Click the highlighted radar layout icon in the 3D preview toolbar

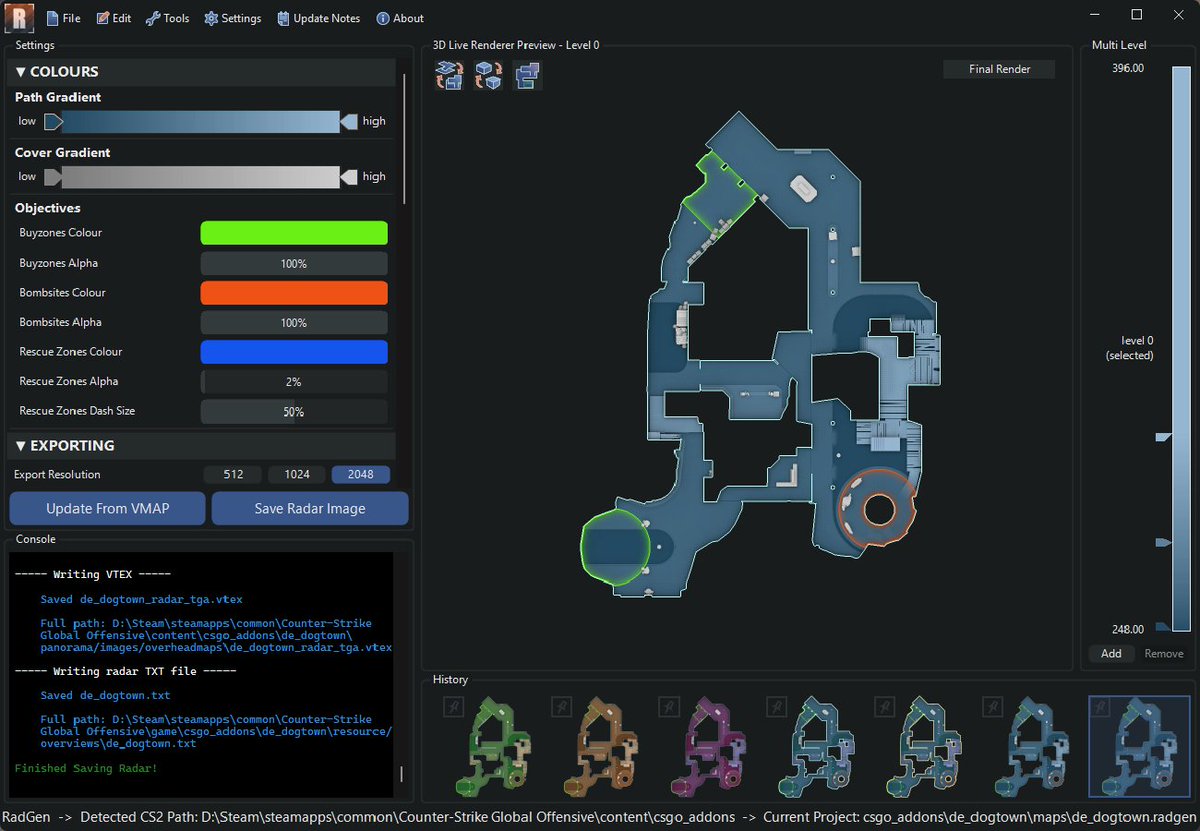[527, 75]
